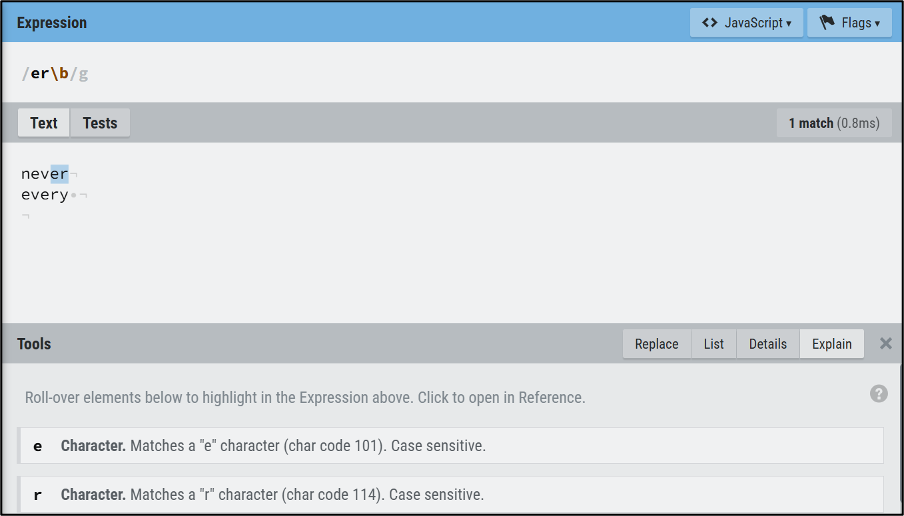The image size is (904, 516).
Task: Click inside the expression input field
Action: 452,74
